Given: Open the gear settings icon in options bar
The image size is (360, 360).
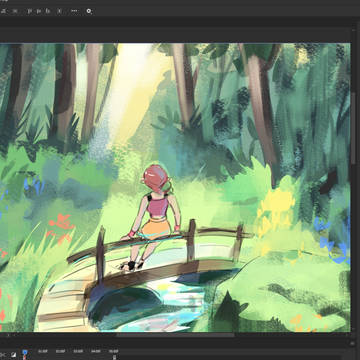Looking at the screenshot, I should point(89,11).
